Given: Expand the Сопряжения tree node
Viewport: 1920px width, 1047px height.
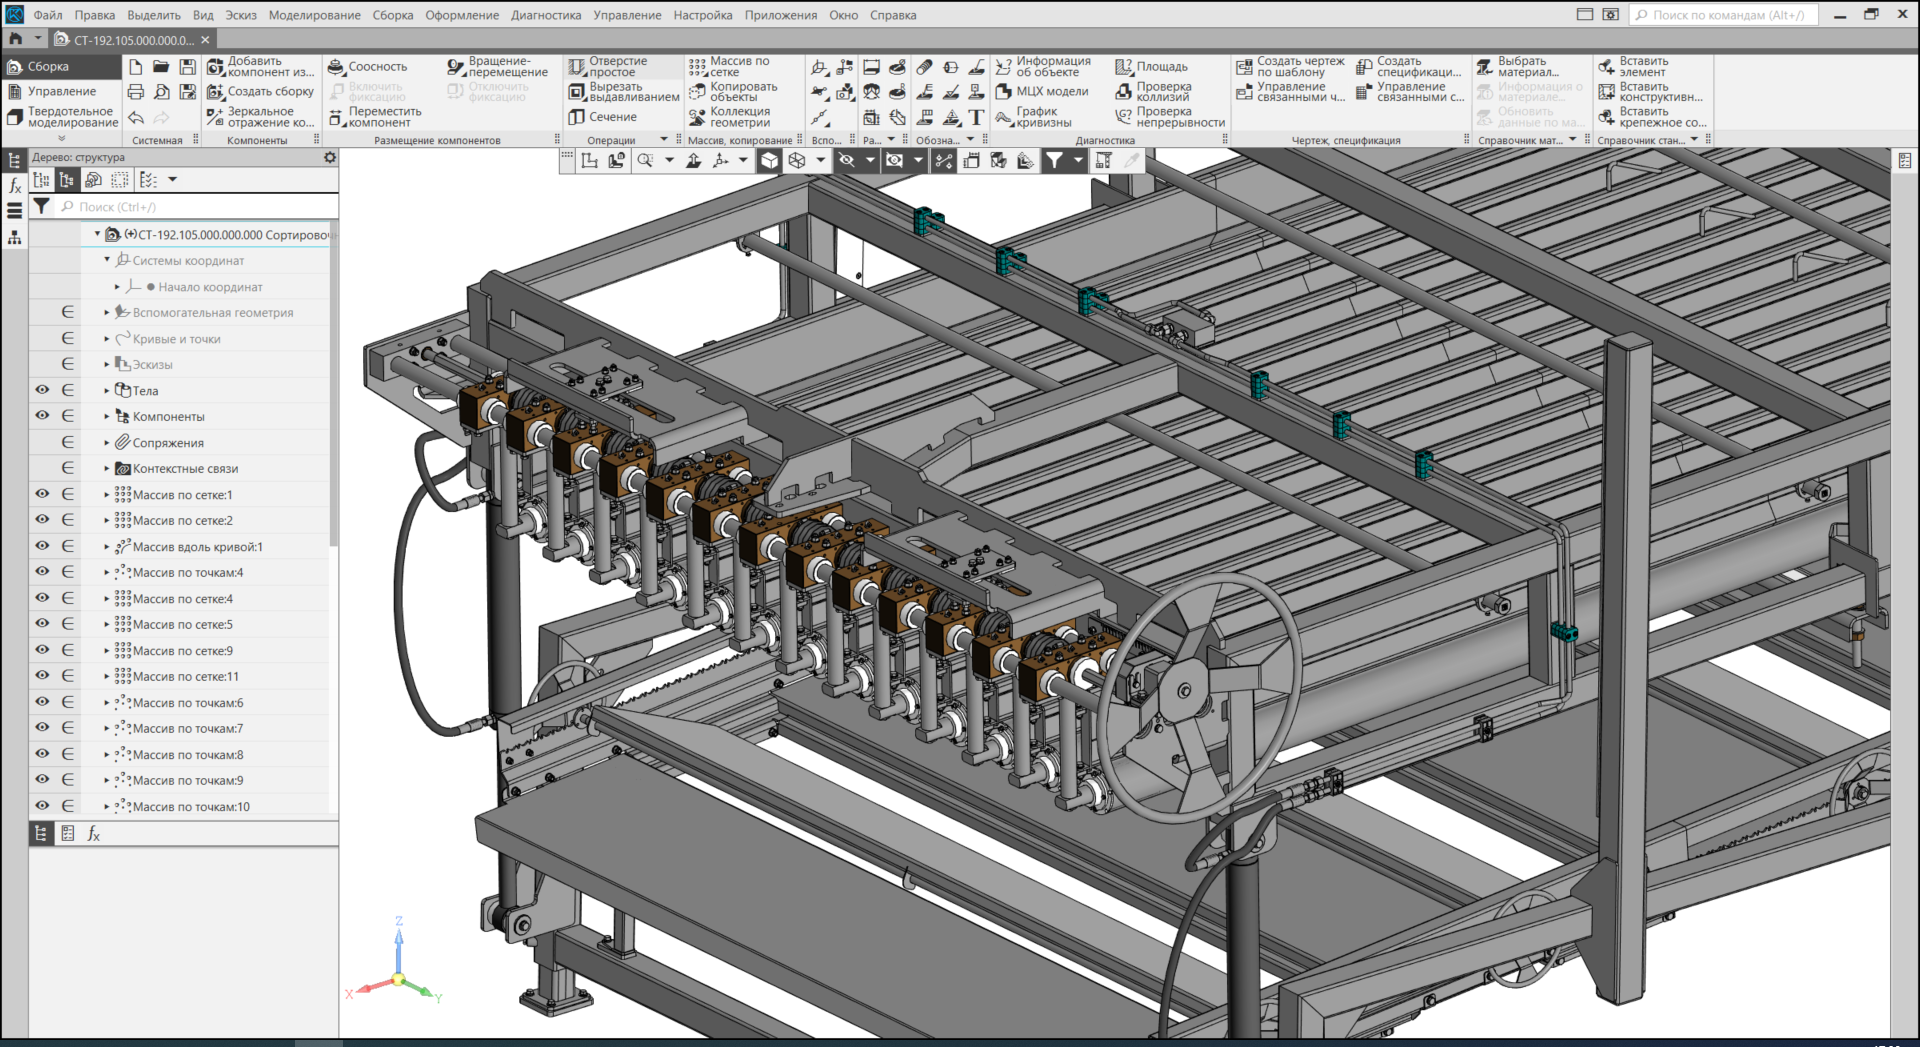Looking at the screenshot, I should (x=107, y=442).
